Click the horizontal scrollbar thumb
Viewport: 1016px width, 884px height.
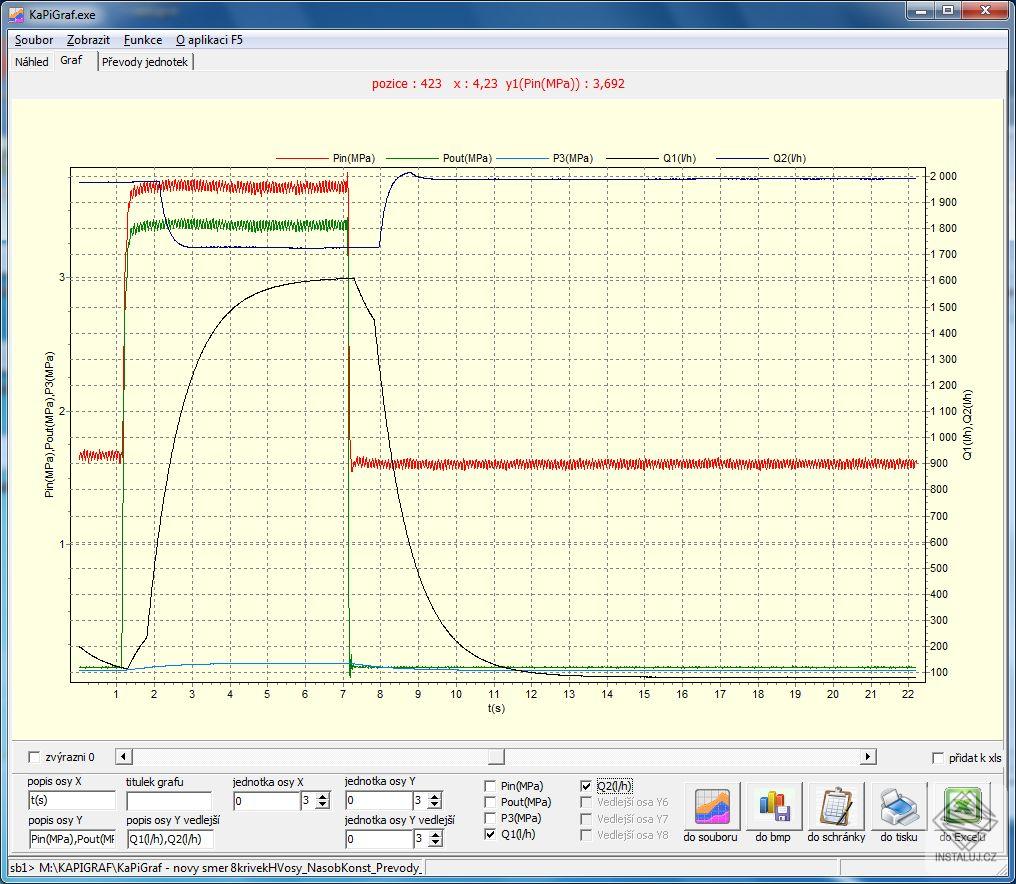(x=496, y=757)
